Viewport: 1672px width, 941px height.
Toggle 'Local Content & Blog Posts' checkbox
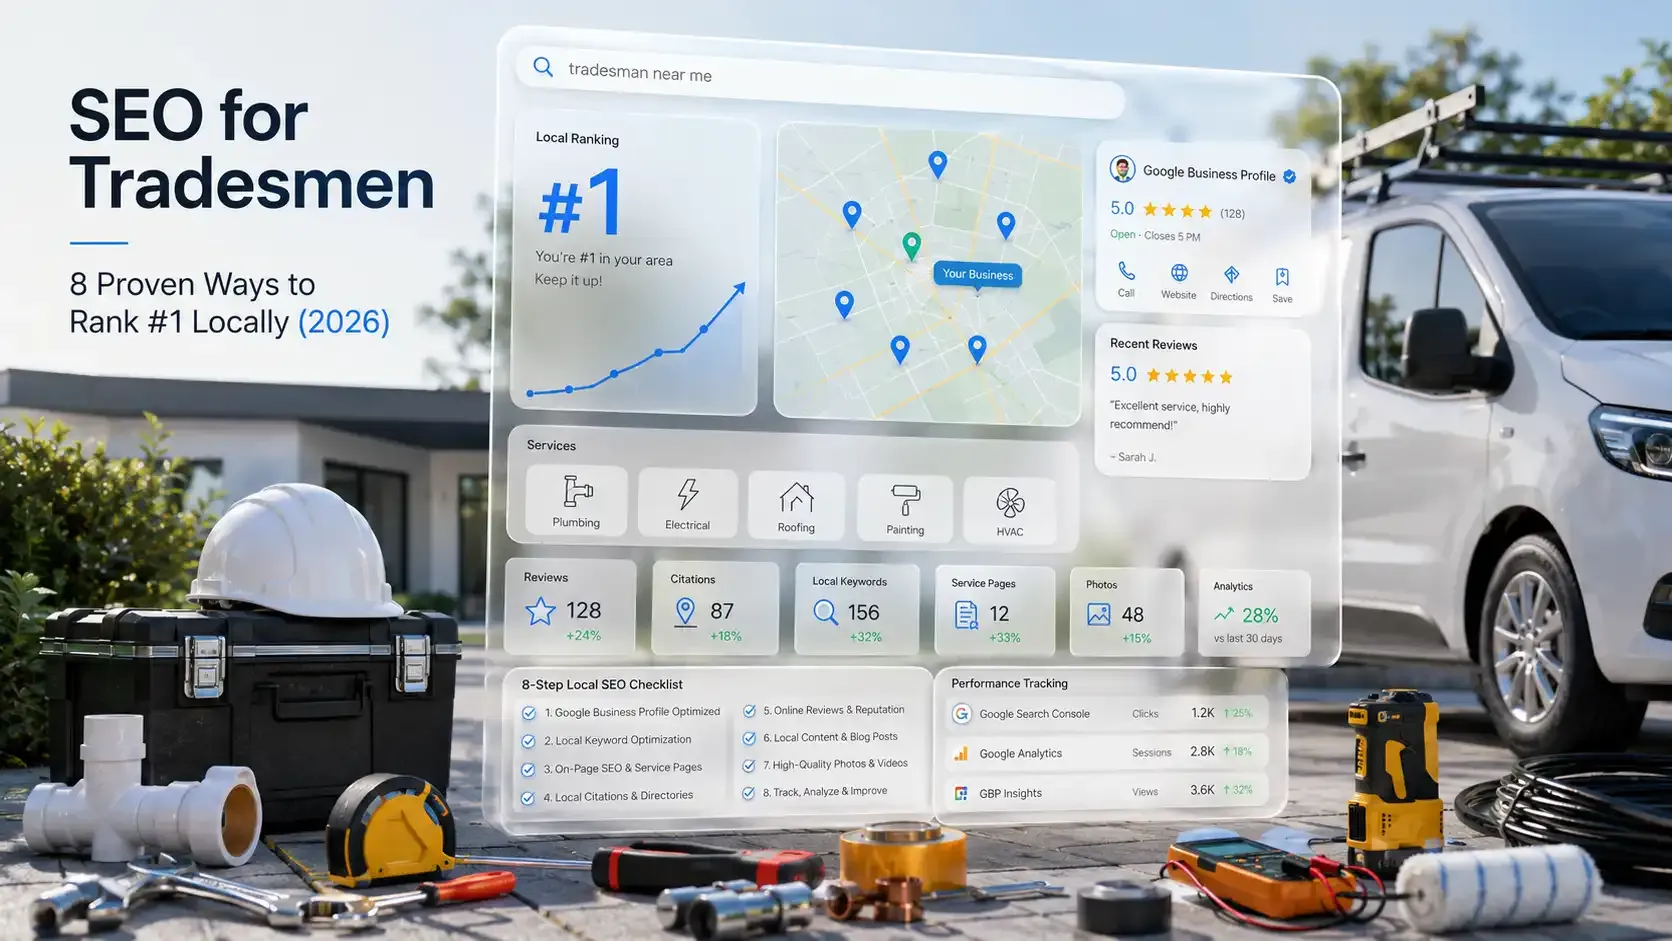pos(749,738)
